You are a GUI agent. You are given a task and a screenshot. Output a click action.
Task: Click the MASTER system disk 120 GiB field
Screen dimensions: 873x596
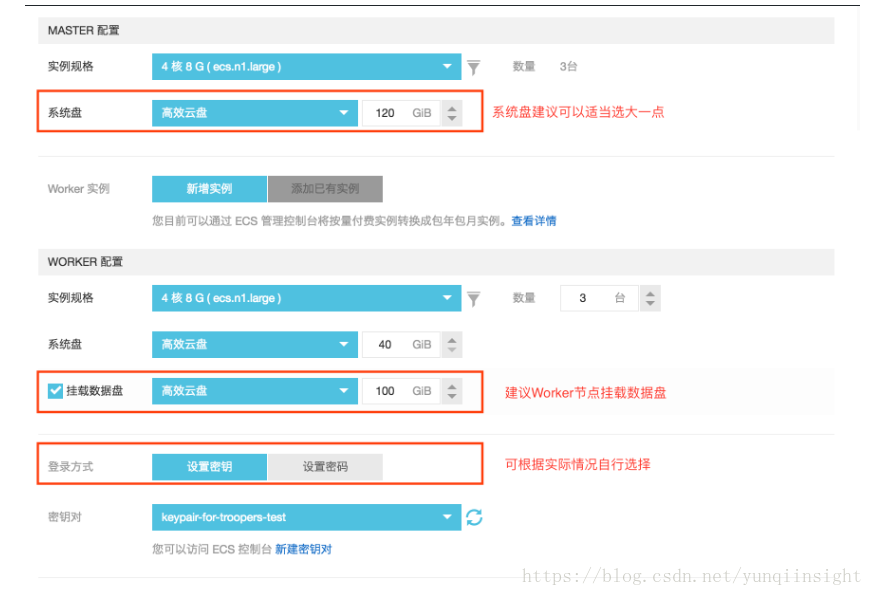[x=401, y=113]
